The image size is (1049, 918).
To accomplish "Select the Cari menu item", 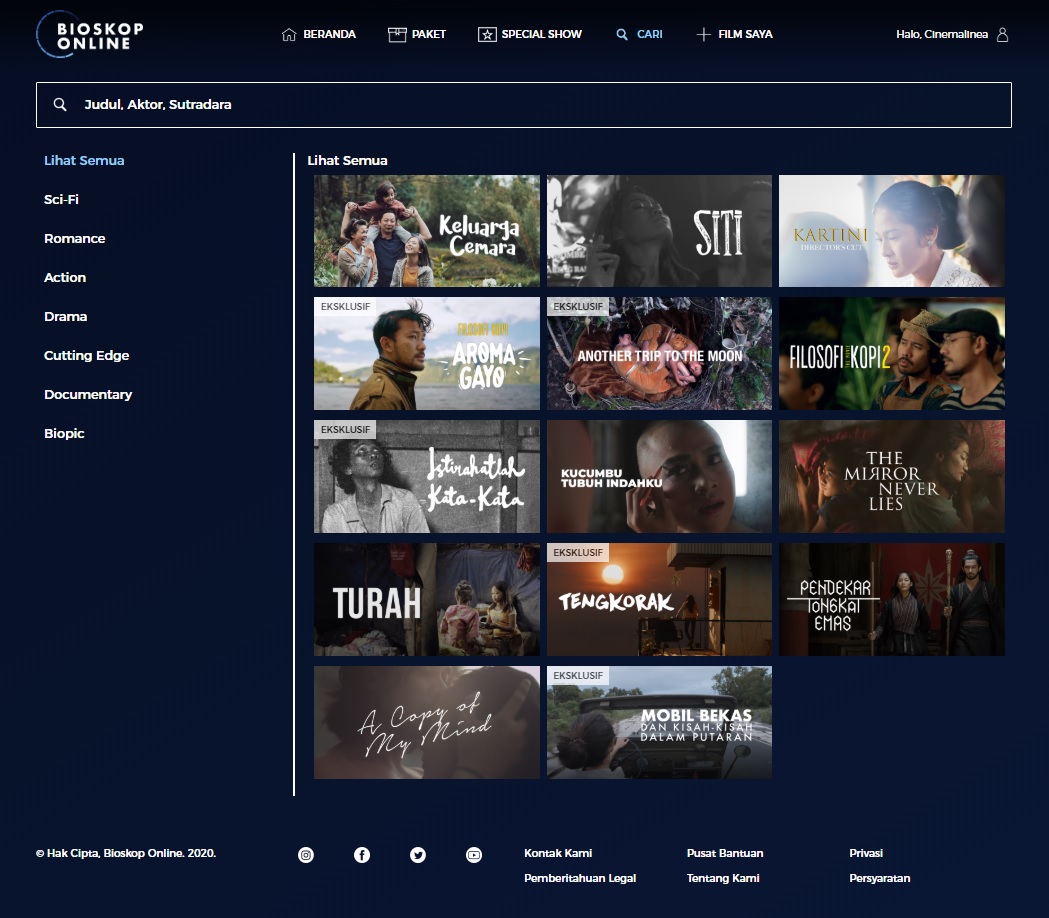I will pos(650,34).
